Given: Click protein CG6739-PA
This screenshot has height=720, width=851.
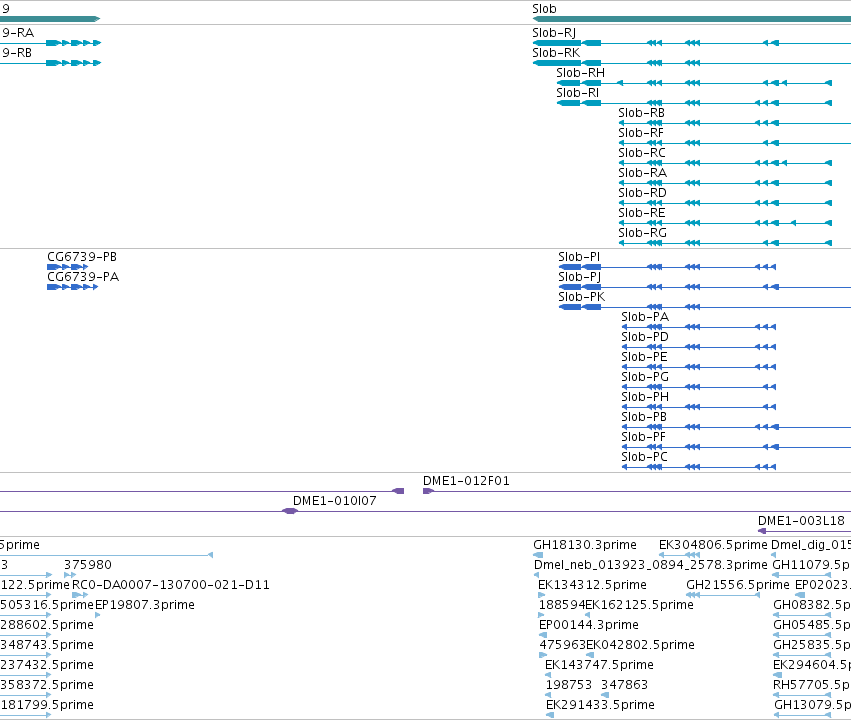Looking at the screenshot, I should [82, 277].
